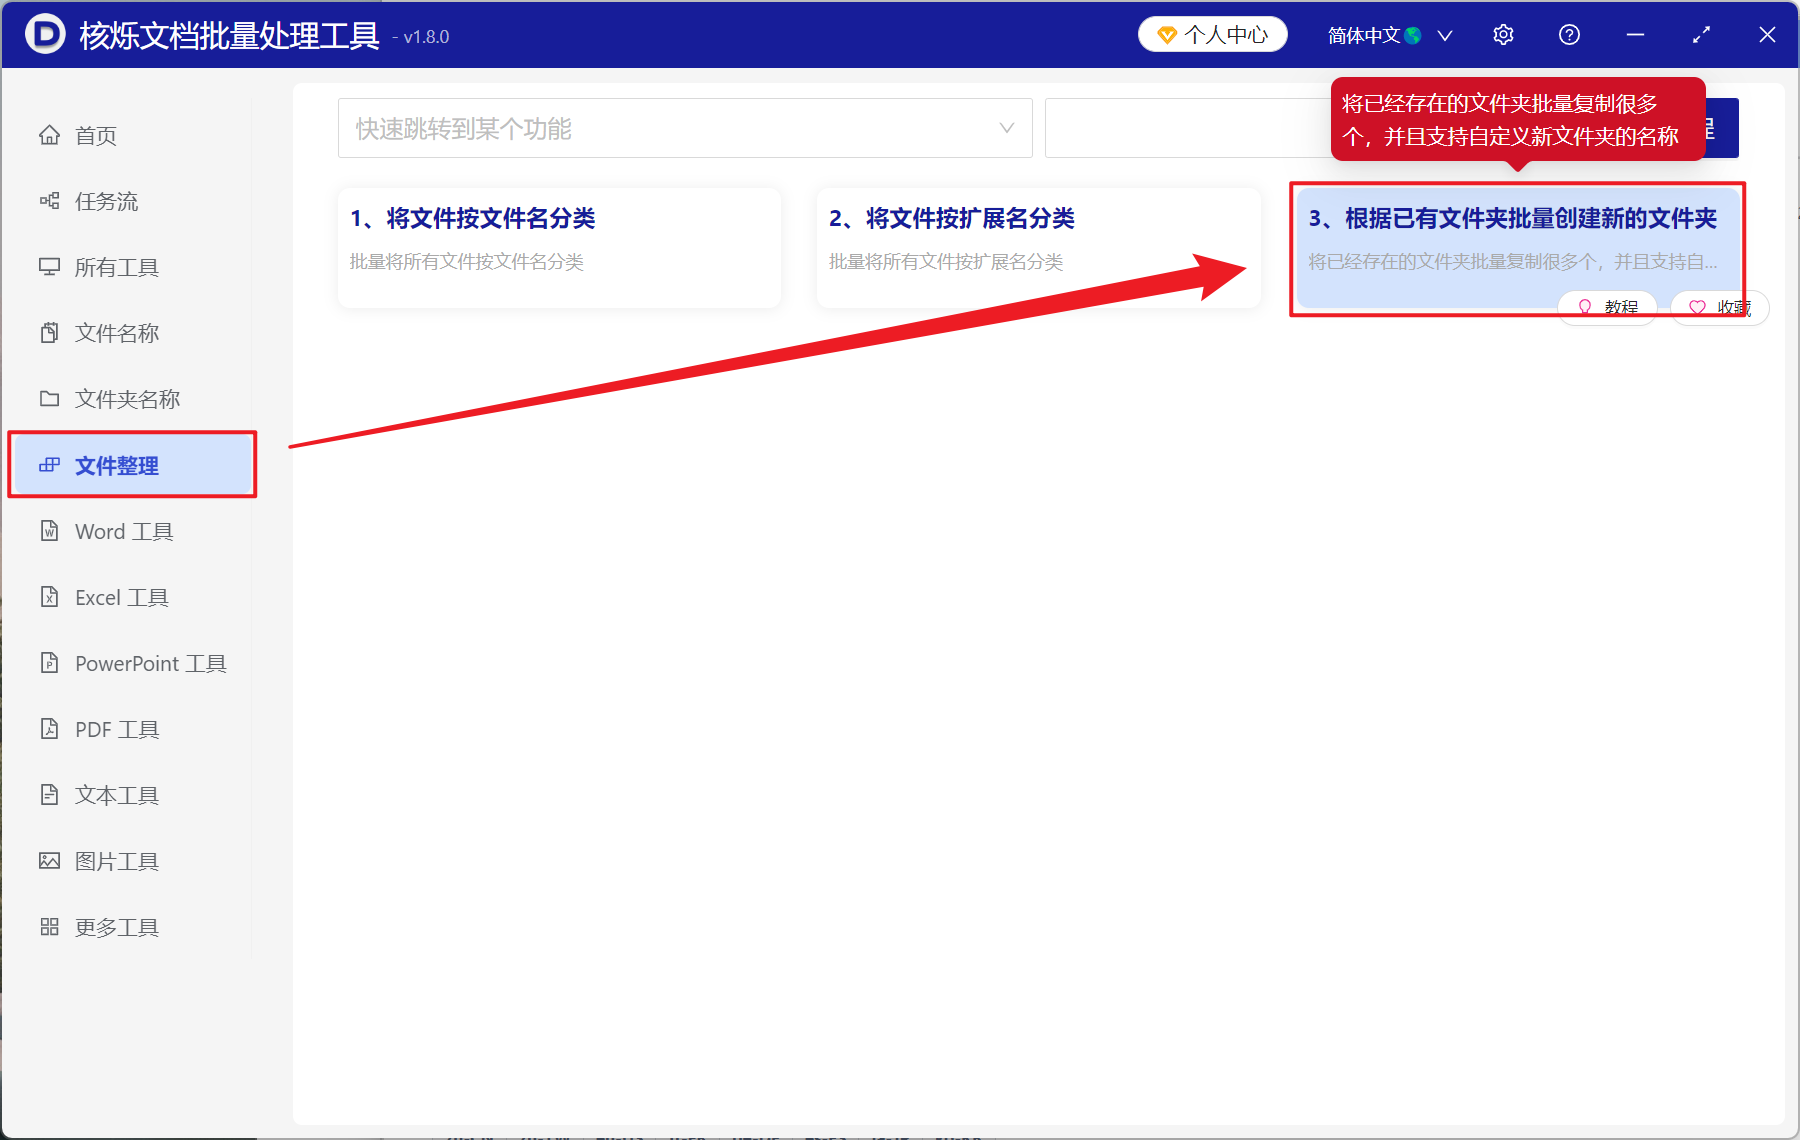
Task: Open the app settings gear
Action: pos(1503,34)
